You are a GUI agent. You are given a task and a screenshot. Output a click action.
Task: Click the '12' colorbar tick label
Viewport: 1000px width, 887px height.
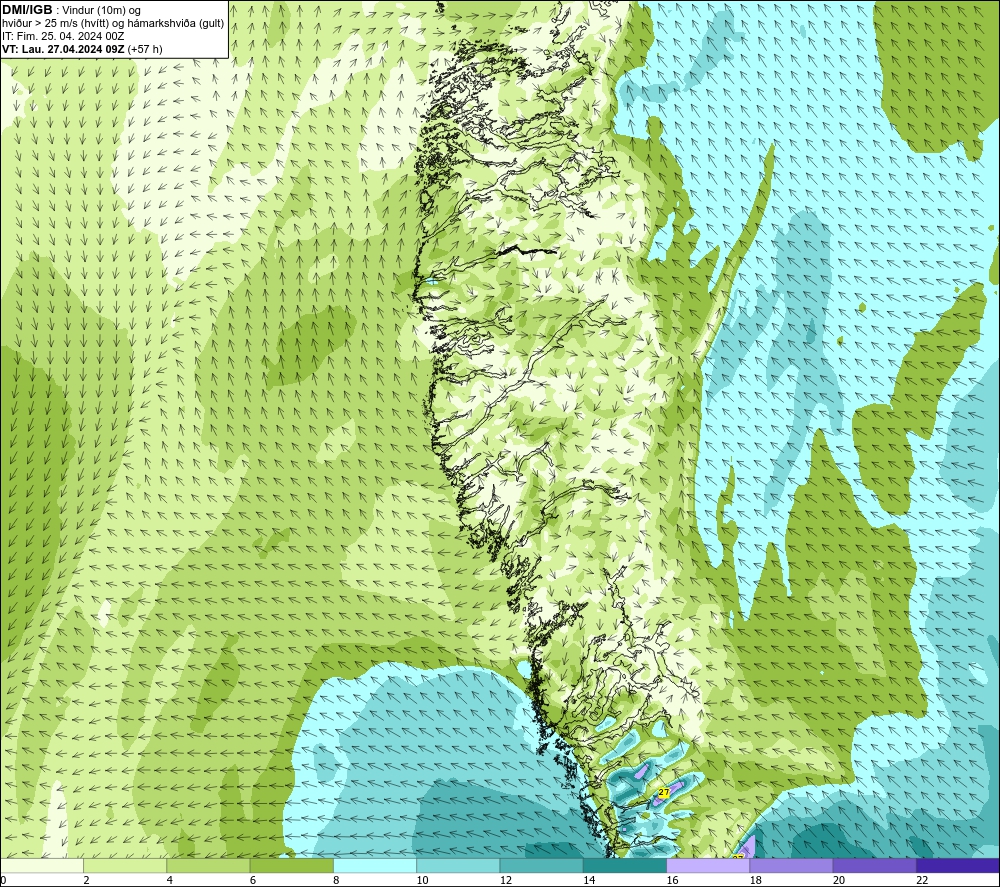point(506,880)
